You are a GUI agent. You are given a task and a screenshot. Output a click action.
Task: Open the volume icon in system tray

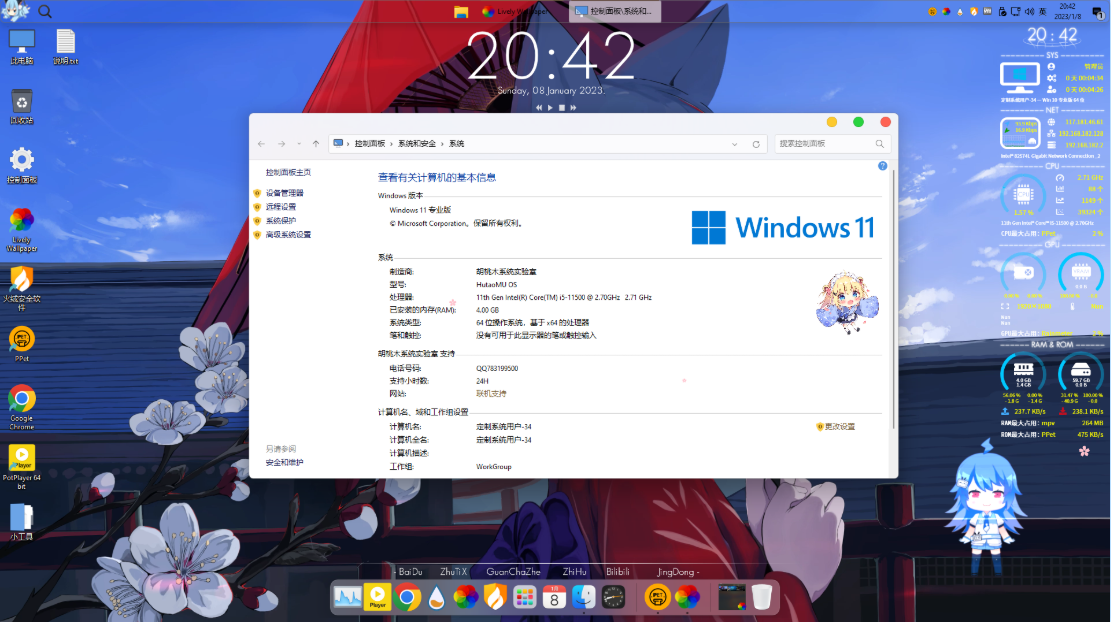tap(1028, 12)
